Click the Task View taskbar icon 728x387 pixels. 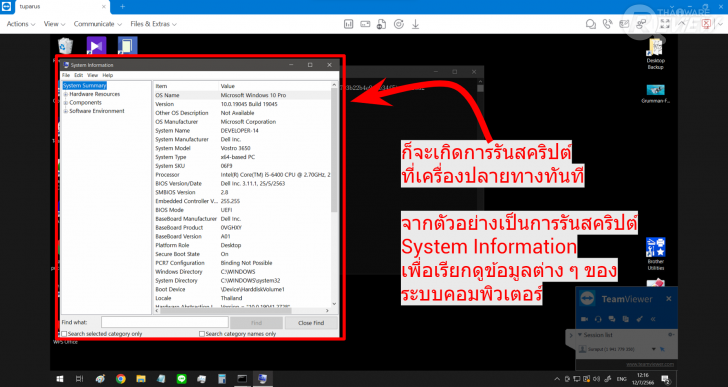coord(79,379)
